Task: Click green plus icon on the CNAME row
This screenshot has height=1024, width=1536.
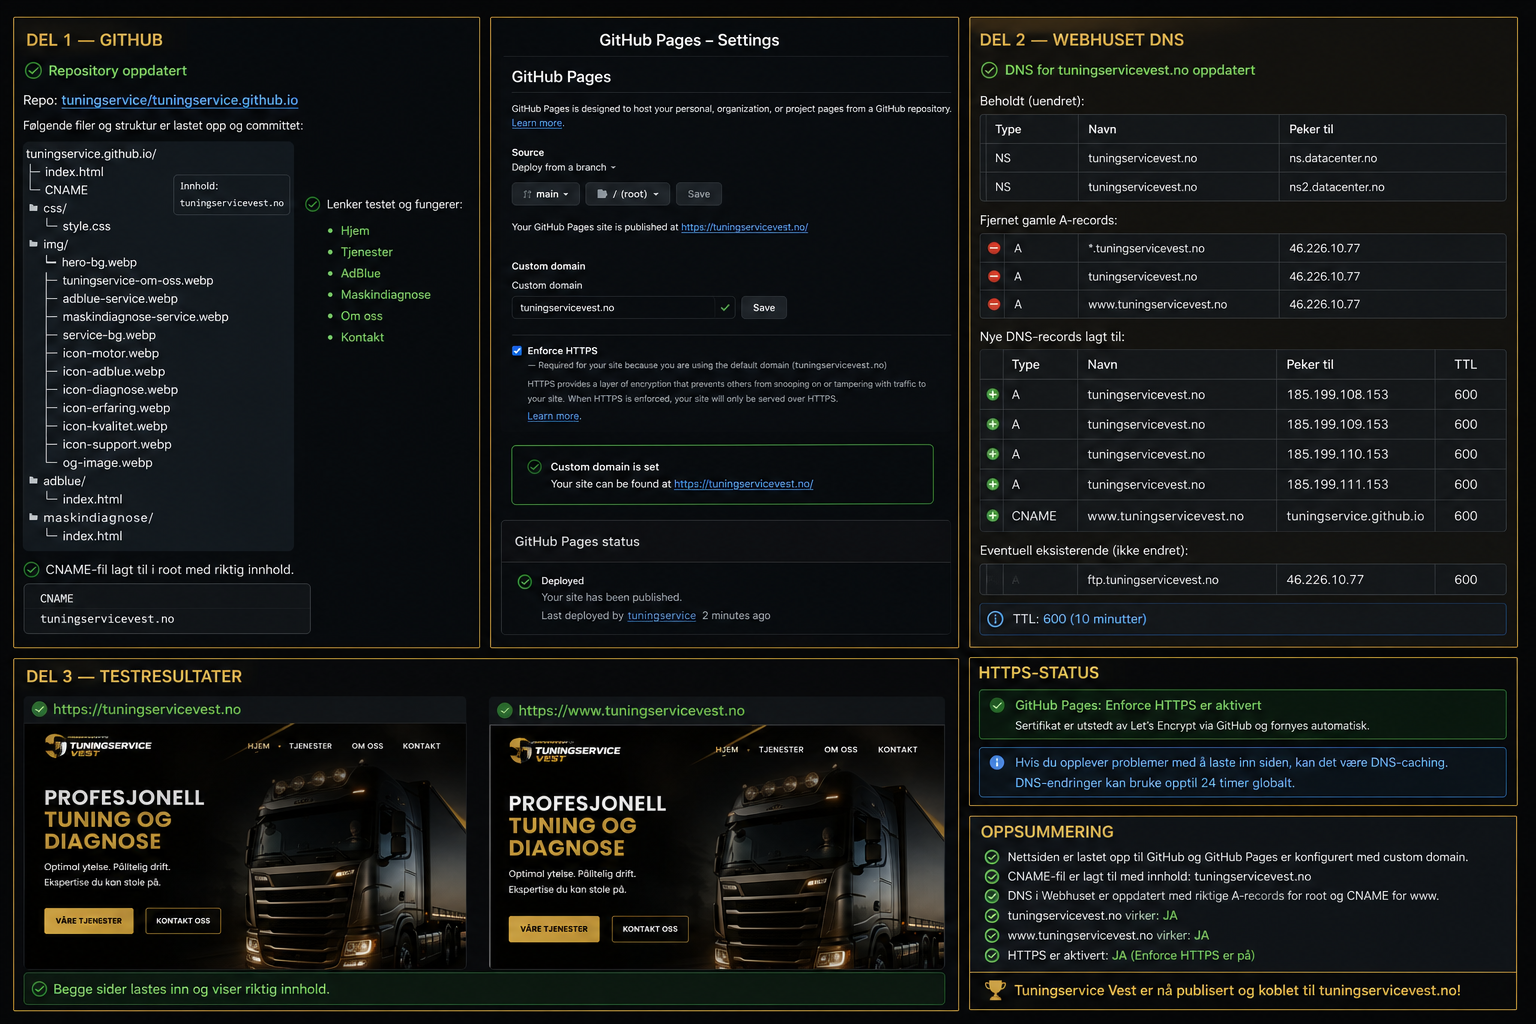Action: [x=993, y=516]
